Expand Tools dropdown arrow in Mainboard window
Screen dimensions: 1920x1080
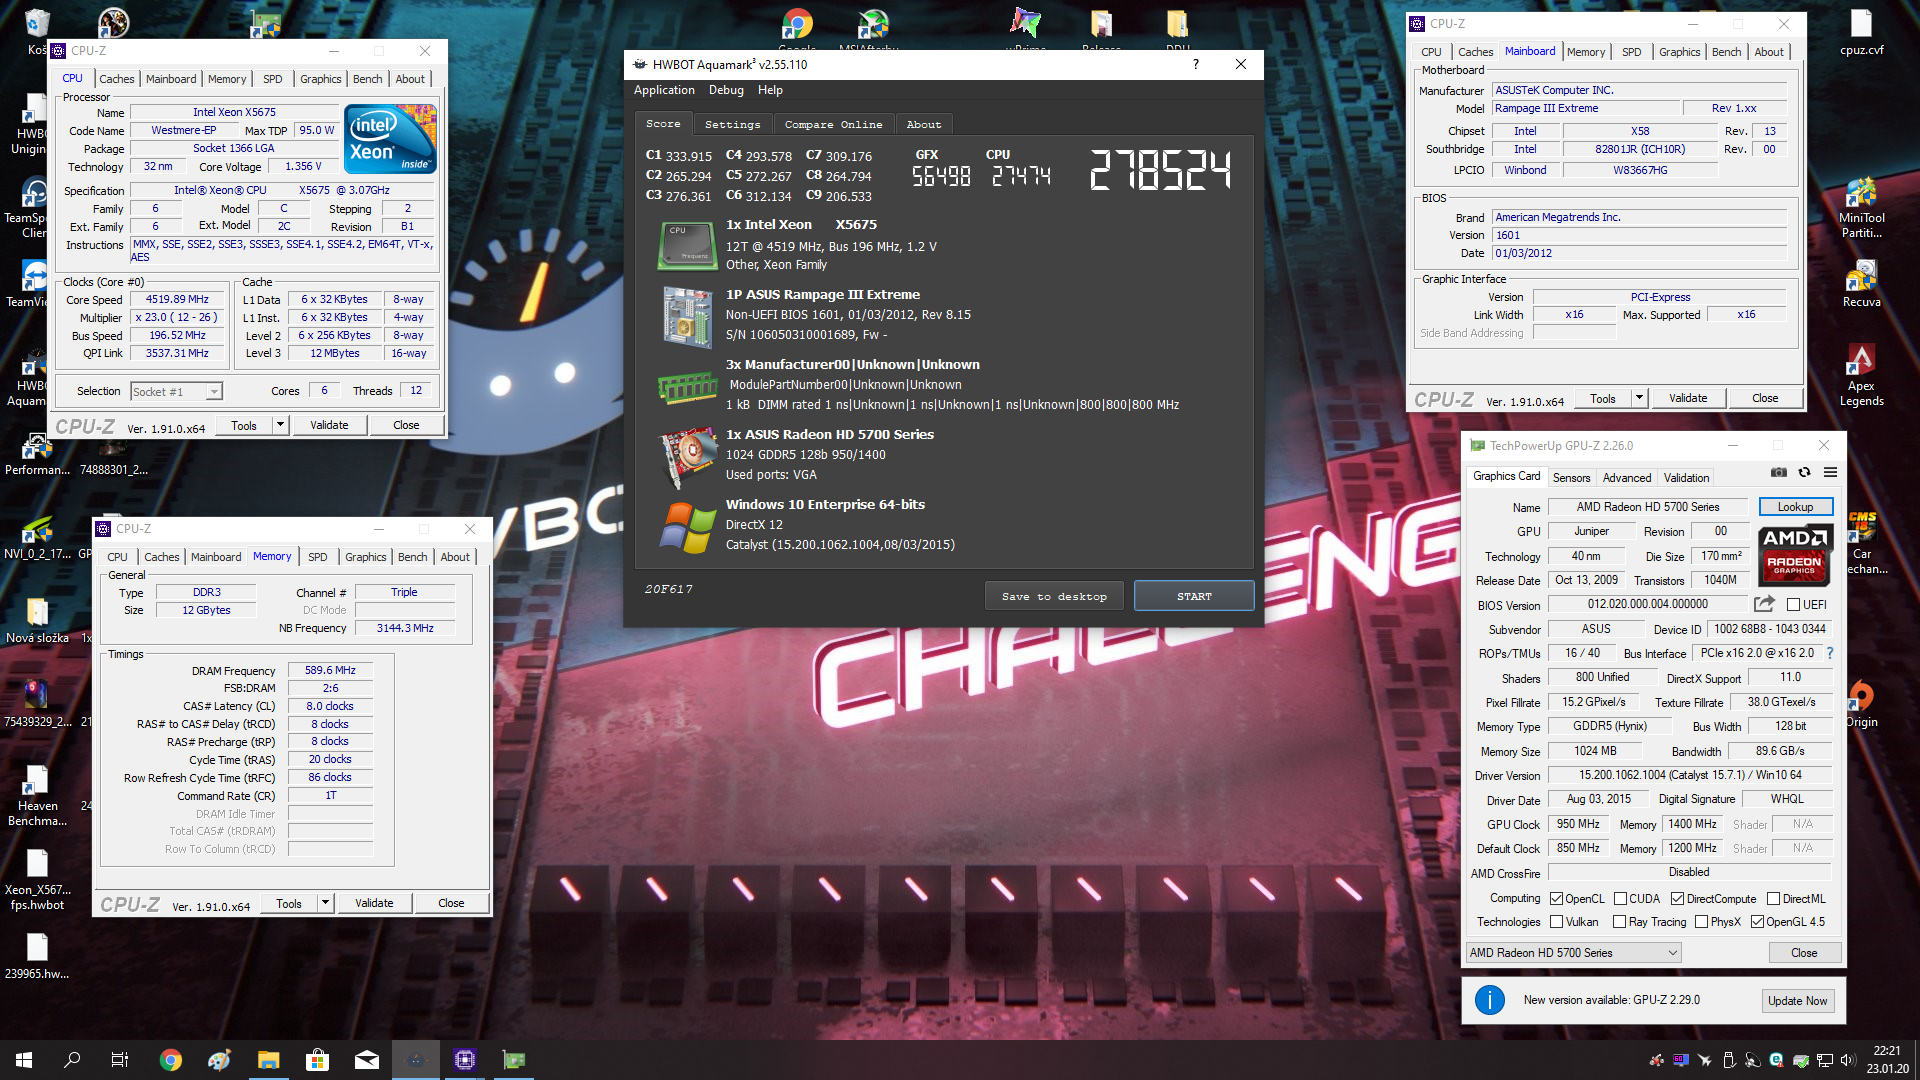click(x=1639, y=398)
